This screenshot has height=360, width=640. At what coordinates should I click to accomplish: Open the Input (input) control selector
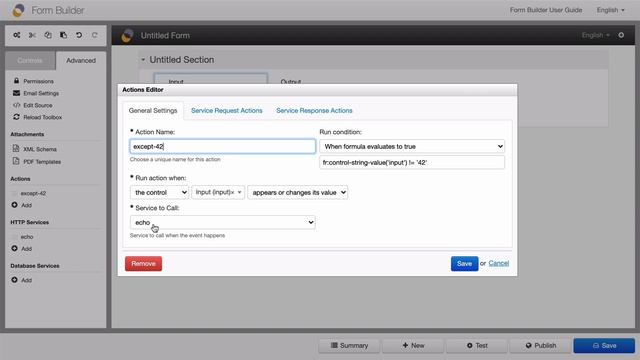point(218,192)
